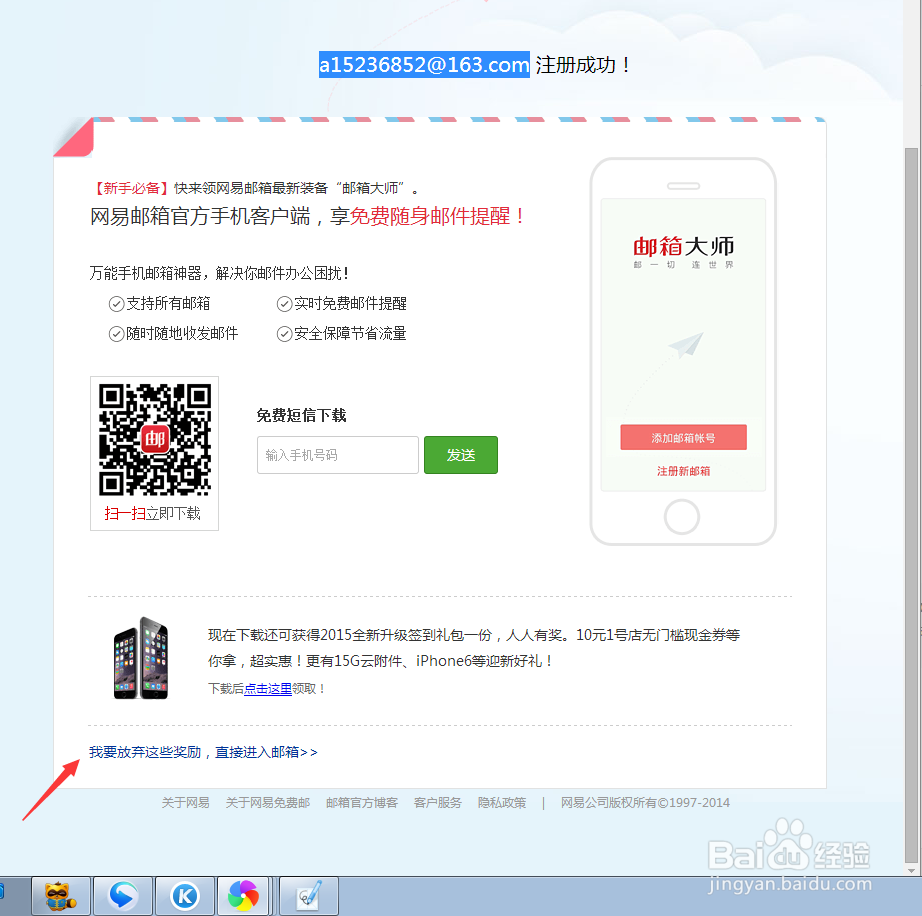The image size is (922, 916).
Task: Open the 关于网易 footer link
Action: tap(185, 803)
